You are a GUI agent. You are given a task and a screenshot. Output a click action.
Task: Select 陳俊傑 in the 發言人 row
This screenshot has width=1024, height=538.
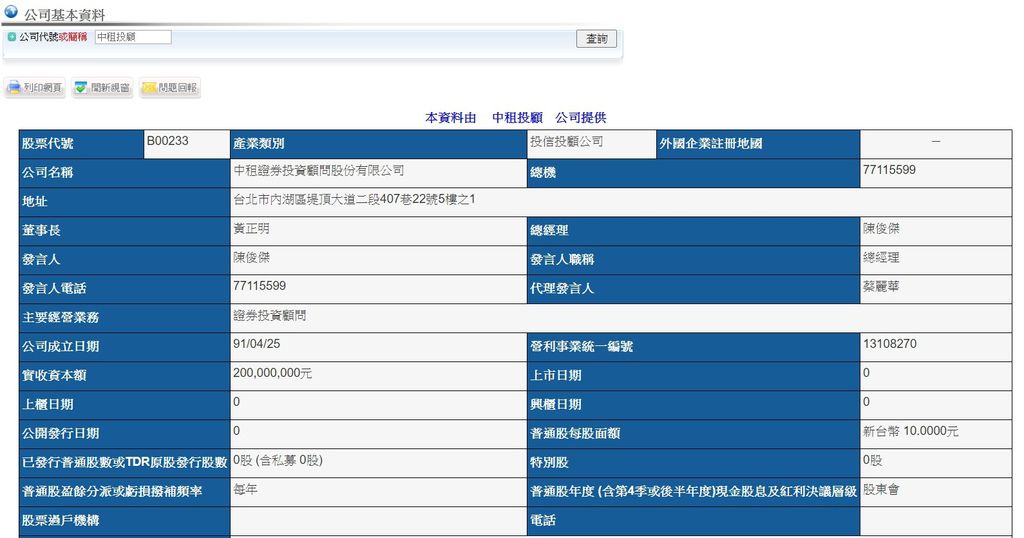(251, 257)
